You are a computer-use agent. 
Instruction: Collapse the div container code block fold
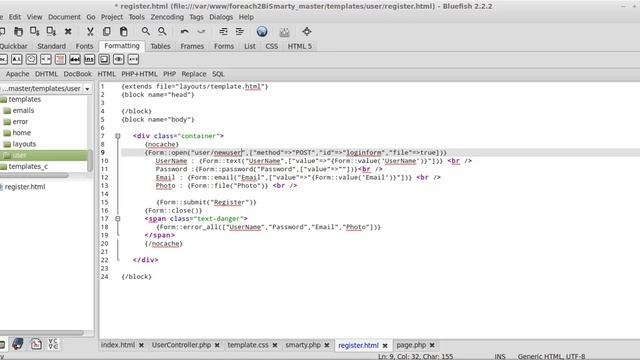pyautogui.click(x=118, y=136)
